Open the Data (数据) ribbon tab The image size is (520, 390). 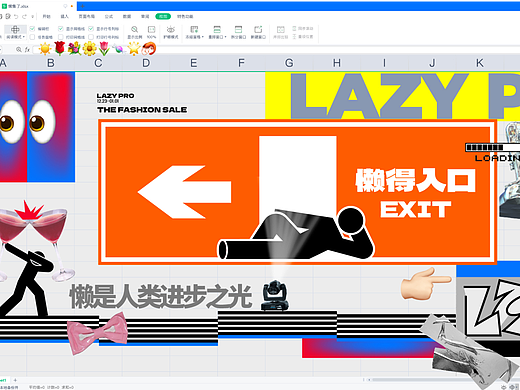click(x=127, y=16)
